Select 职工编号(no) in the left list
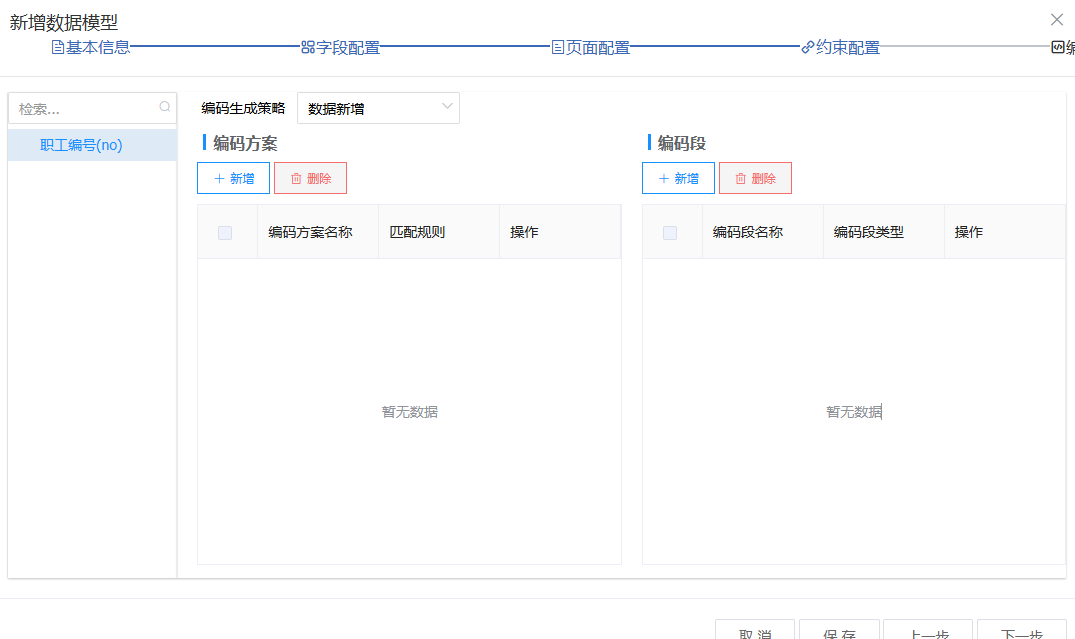 (82, 145)
